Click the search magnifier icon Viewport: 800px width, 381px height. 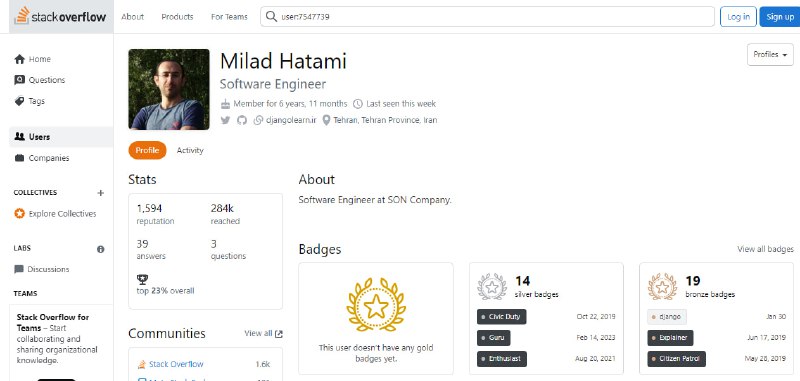point(271,16)
